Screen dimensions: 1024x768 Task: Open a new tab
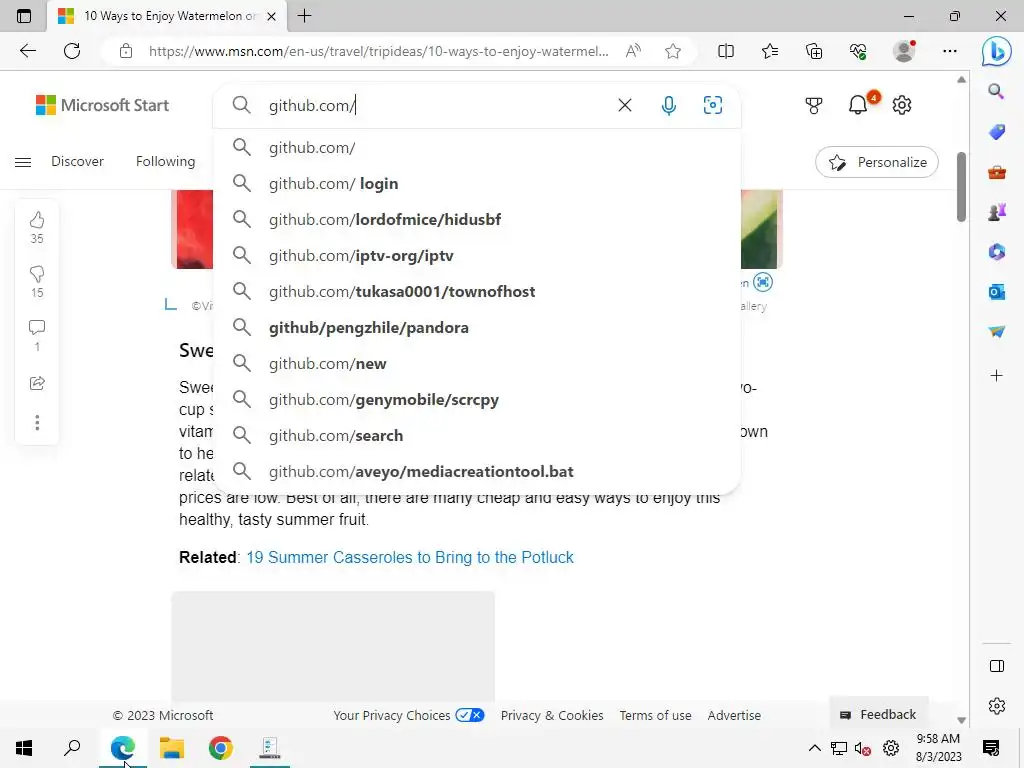(x=304, y=16)
